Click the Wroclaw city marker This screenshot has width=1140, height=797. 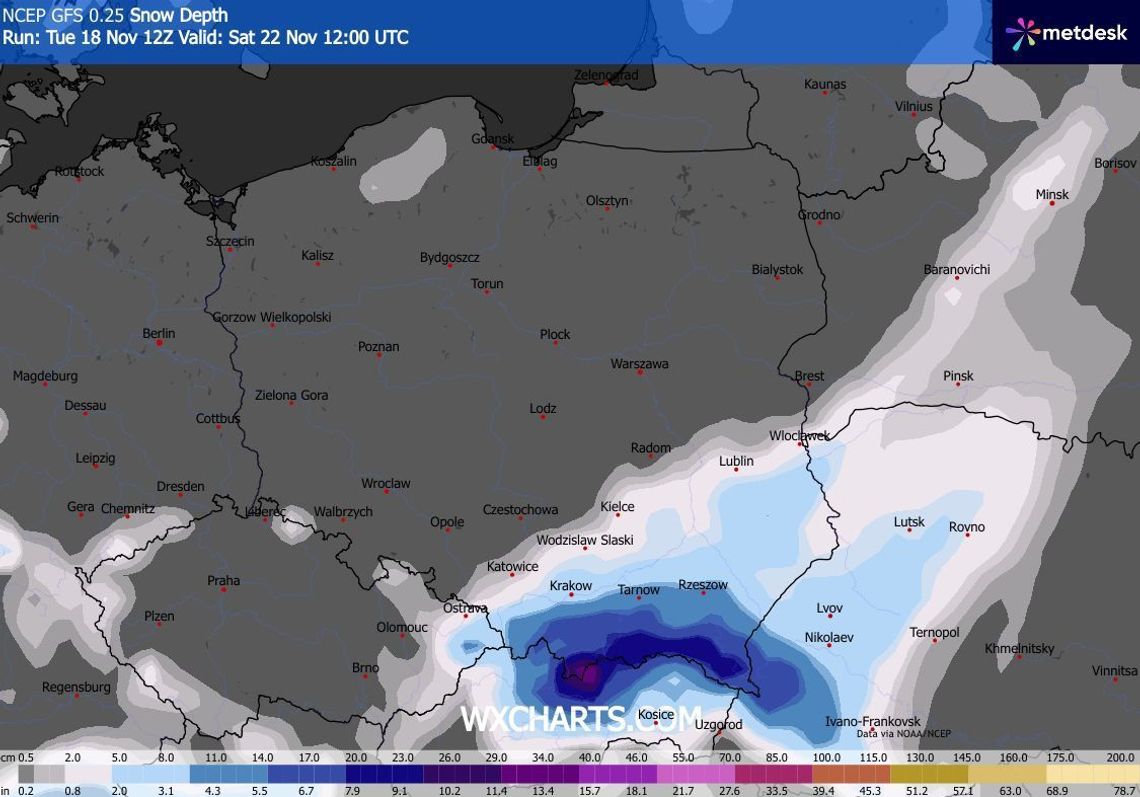coord(385,495)
